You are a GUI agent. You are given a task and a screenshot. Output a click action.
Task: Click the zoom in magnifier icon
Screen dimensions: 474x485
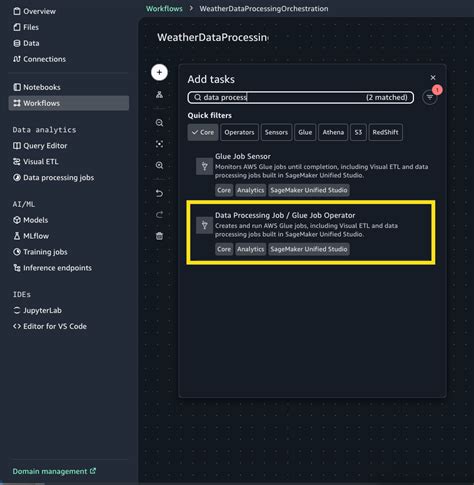159,165
